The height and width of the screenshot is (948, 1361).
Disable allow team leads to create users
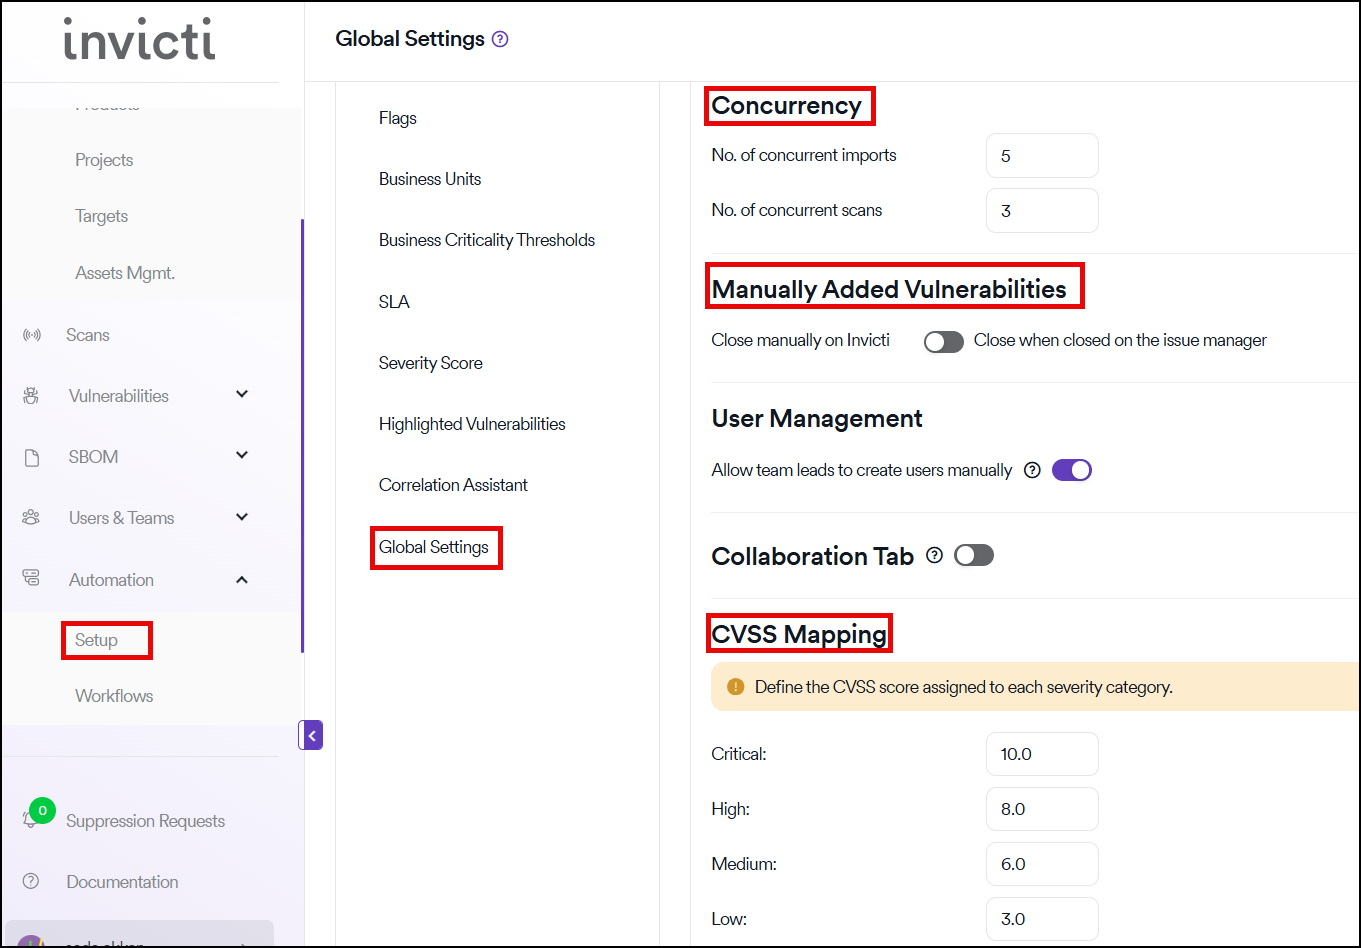click(x=1071, y=470)
